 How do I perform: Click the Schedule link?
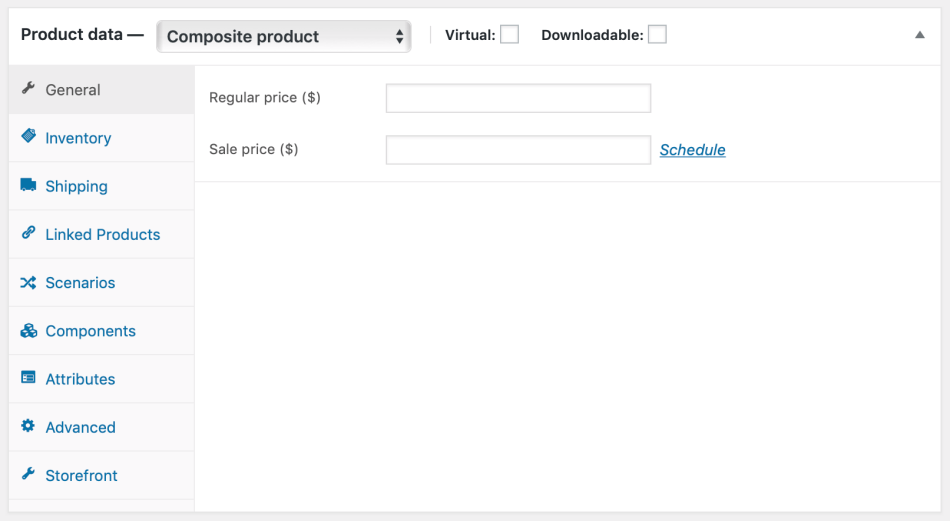(x=692, y=150)
